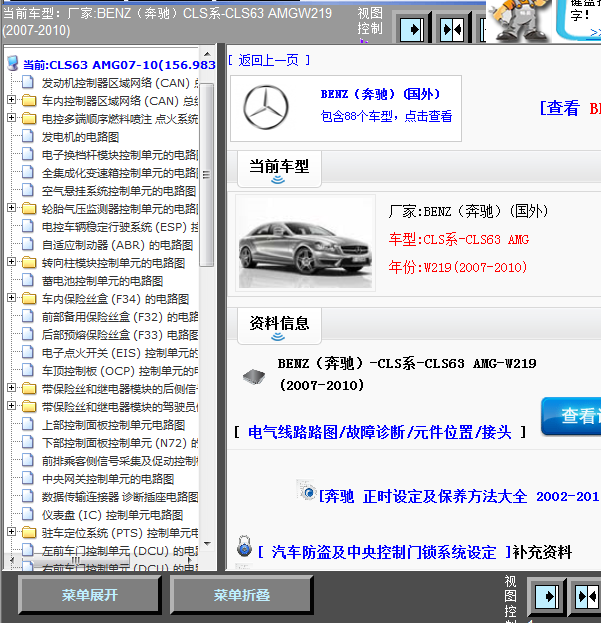The width and height of the screenshot is (601, 623).
Task: Click the tree panel vertical scrollbar thumb
Action: [206, 175]
